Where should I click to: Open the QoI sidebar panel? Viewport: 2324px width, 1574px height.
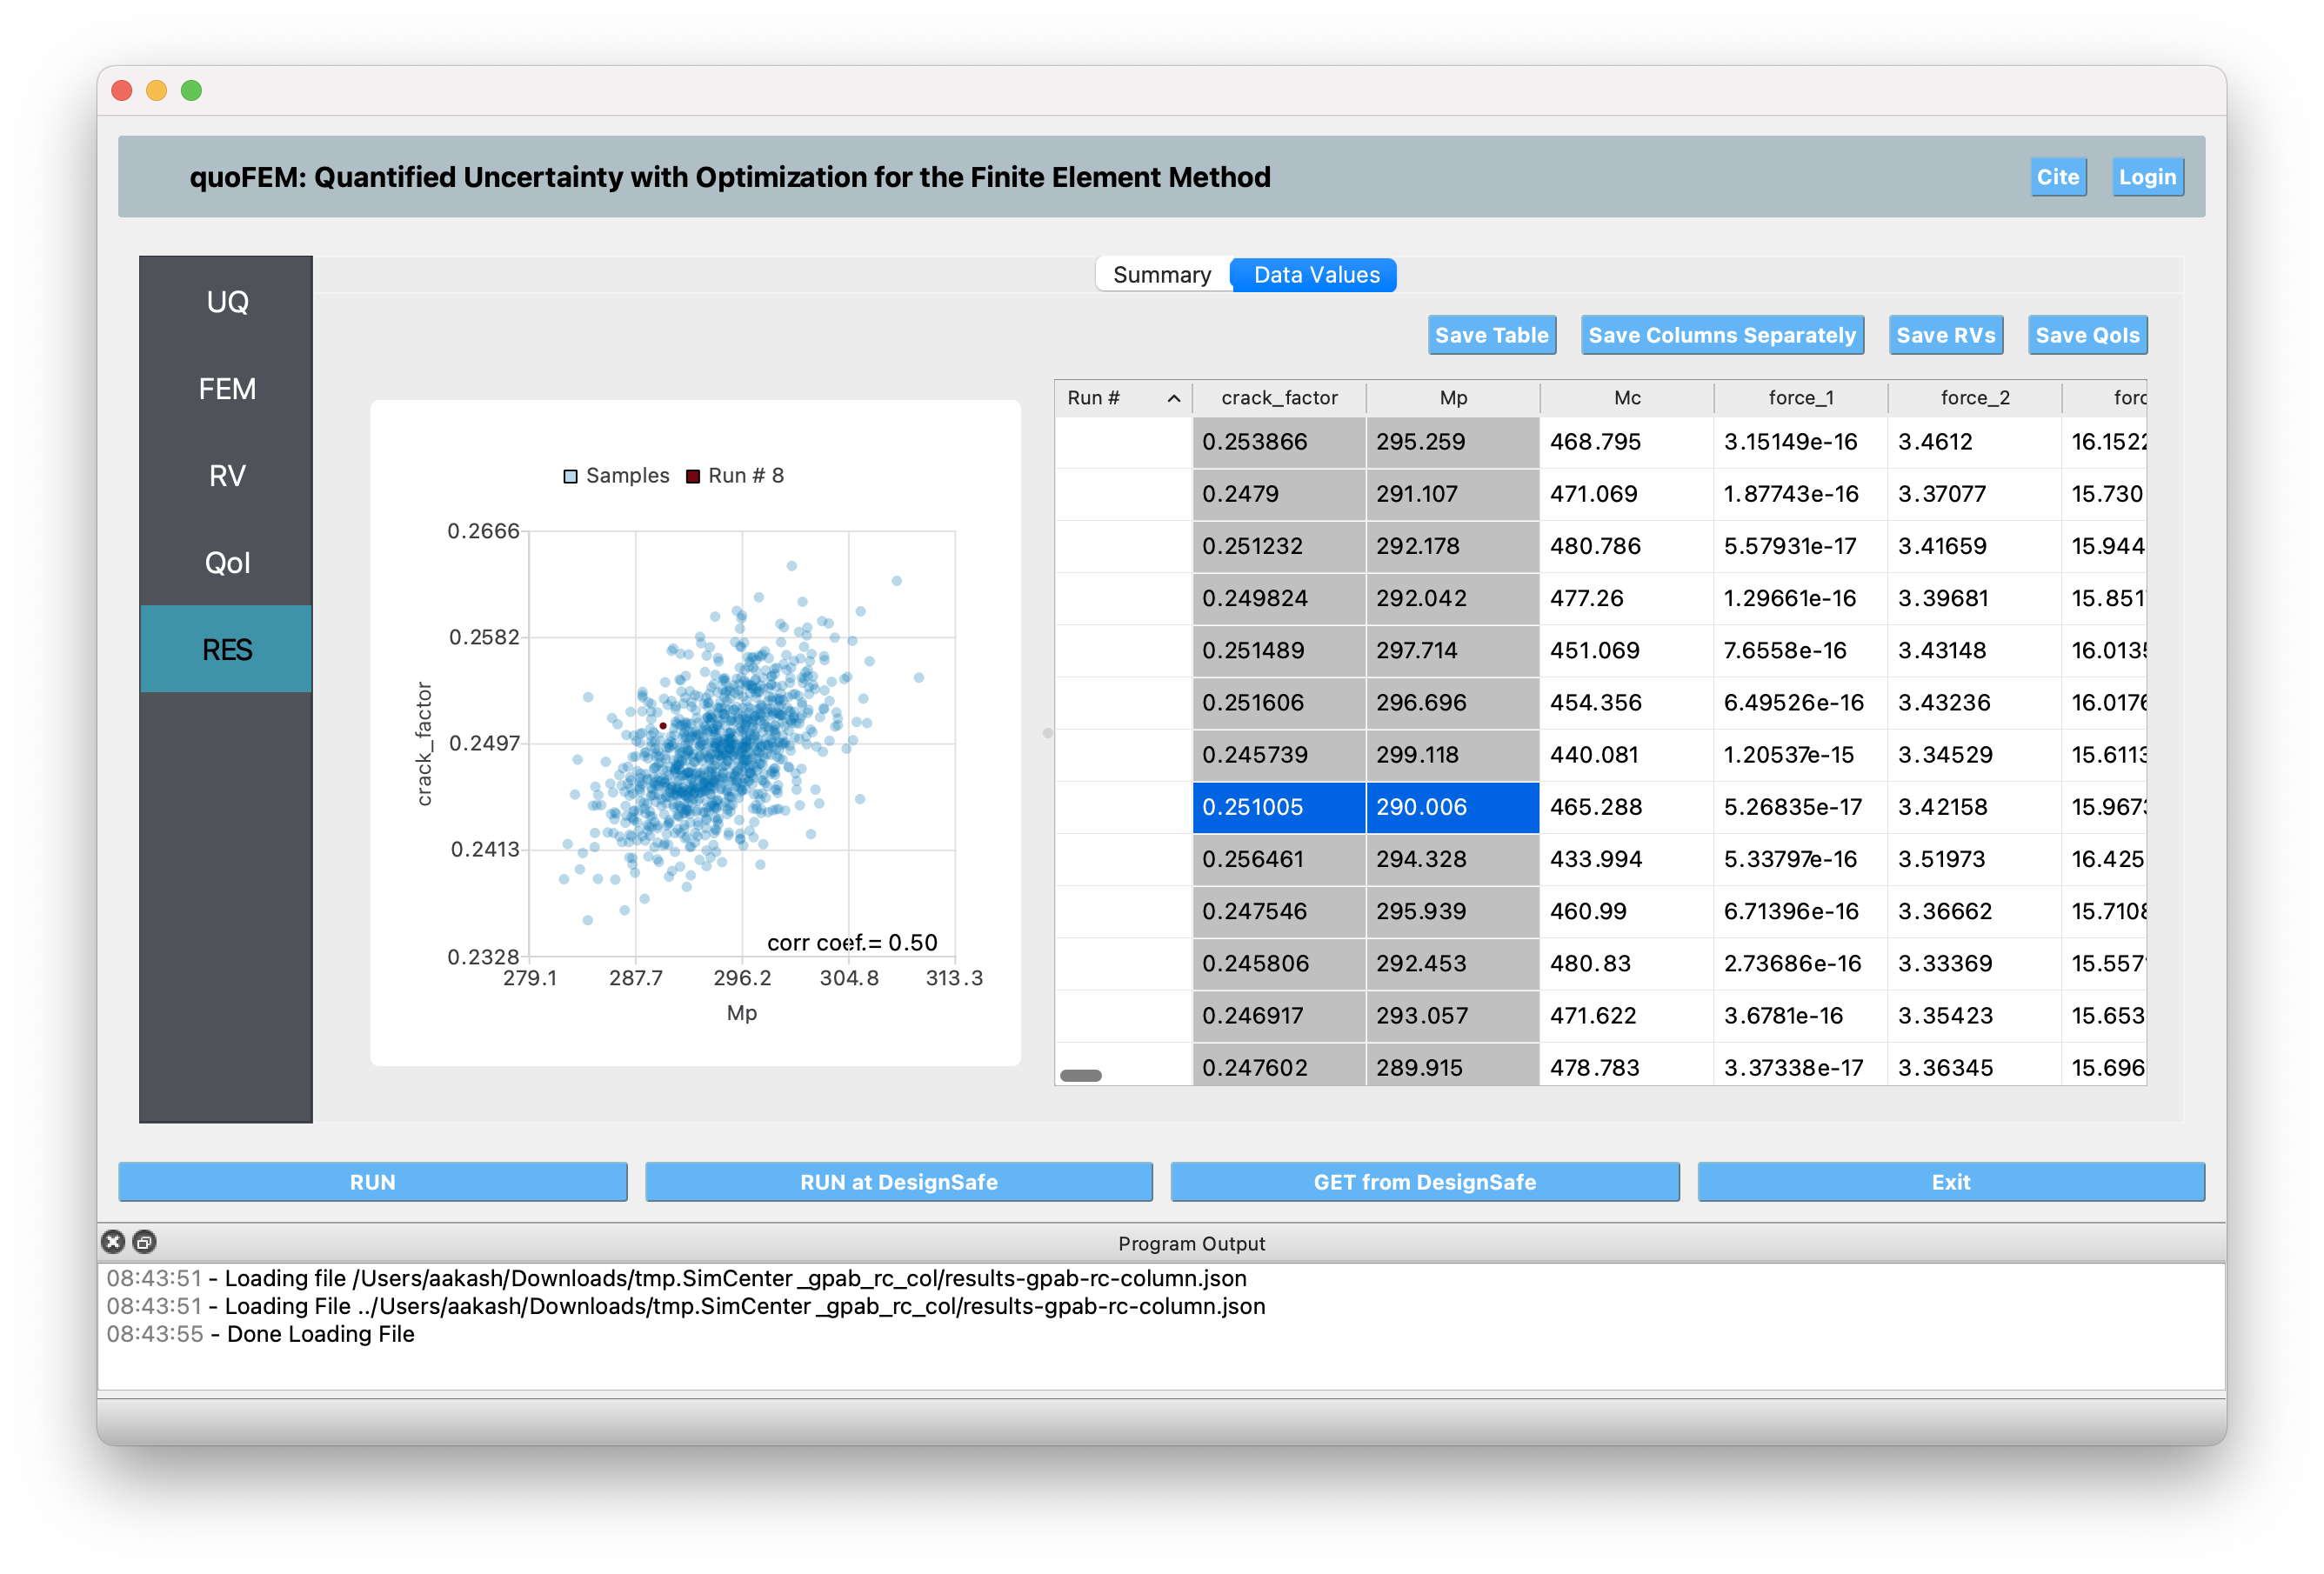(x=226, y=563)
